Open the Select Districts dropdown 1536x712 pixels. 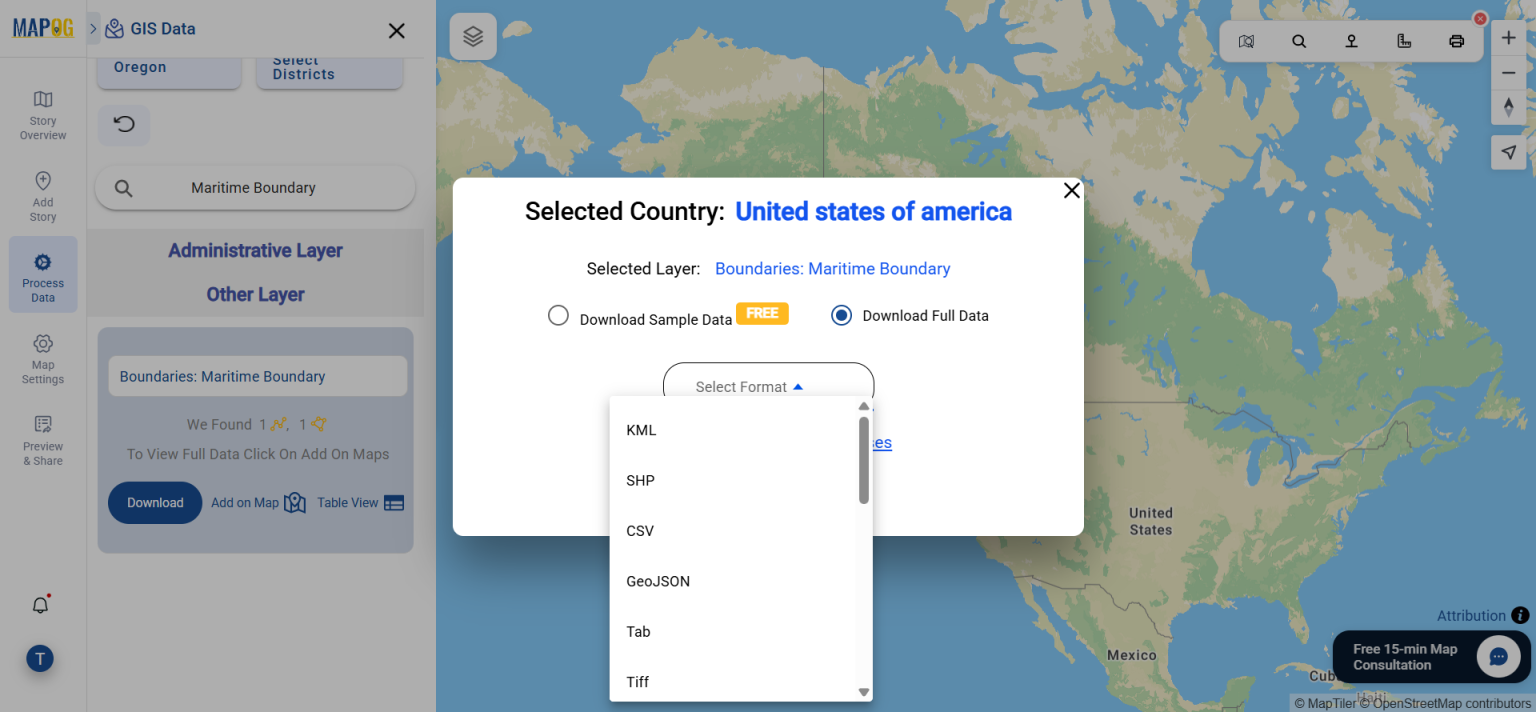point(329,66)
